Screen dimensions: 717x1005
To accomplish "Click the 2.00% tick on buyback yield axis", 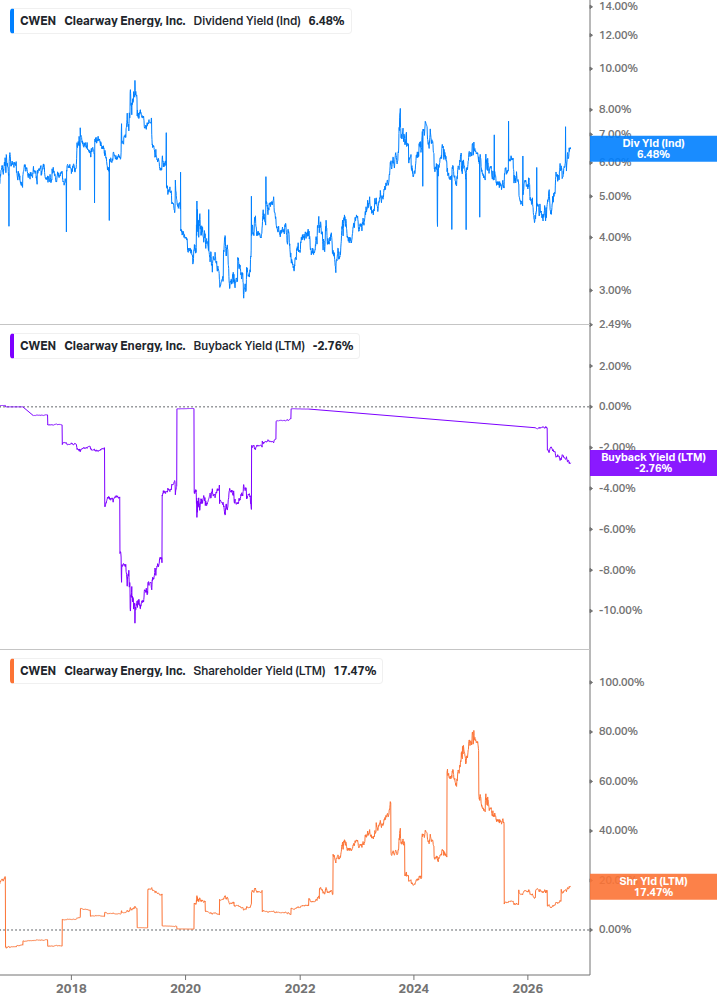I will (615, 366).
